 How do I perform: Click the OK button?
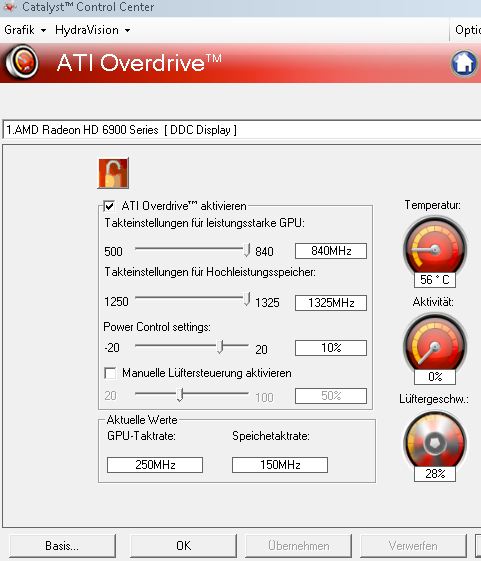183,546
